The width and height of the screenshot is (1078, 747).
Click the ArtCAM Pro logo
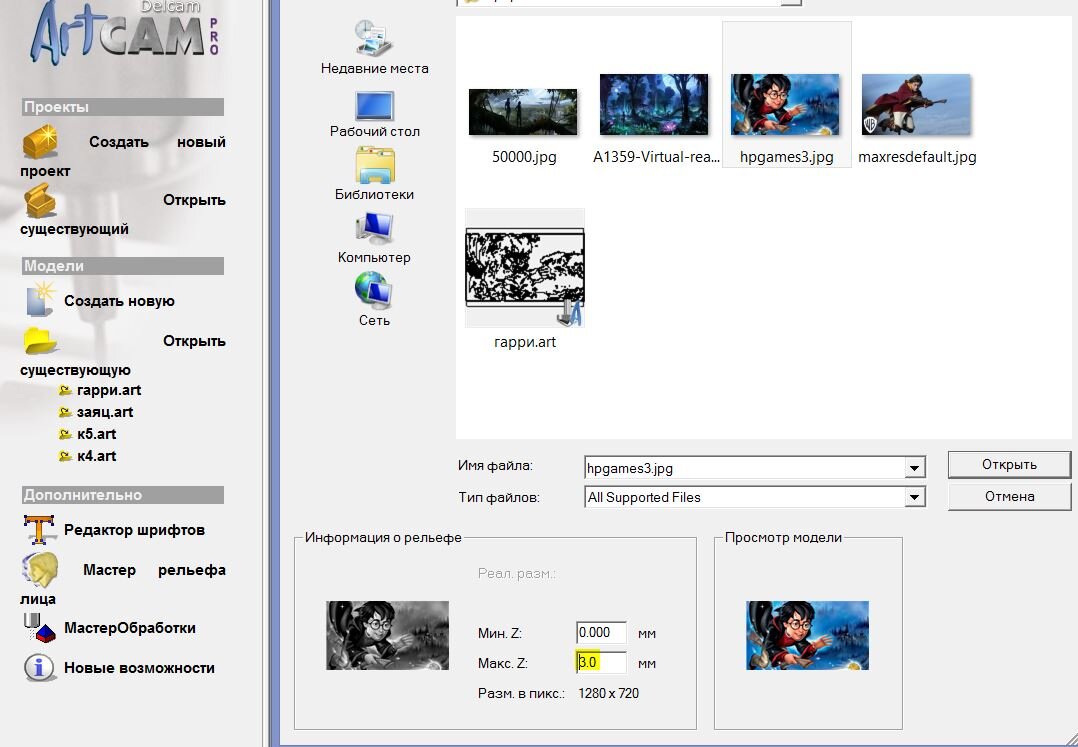click(124, 34)
